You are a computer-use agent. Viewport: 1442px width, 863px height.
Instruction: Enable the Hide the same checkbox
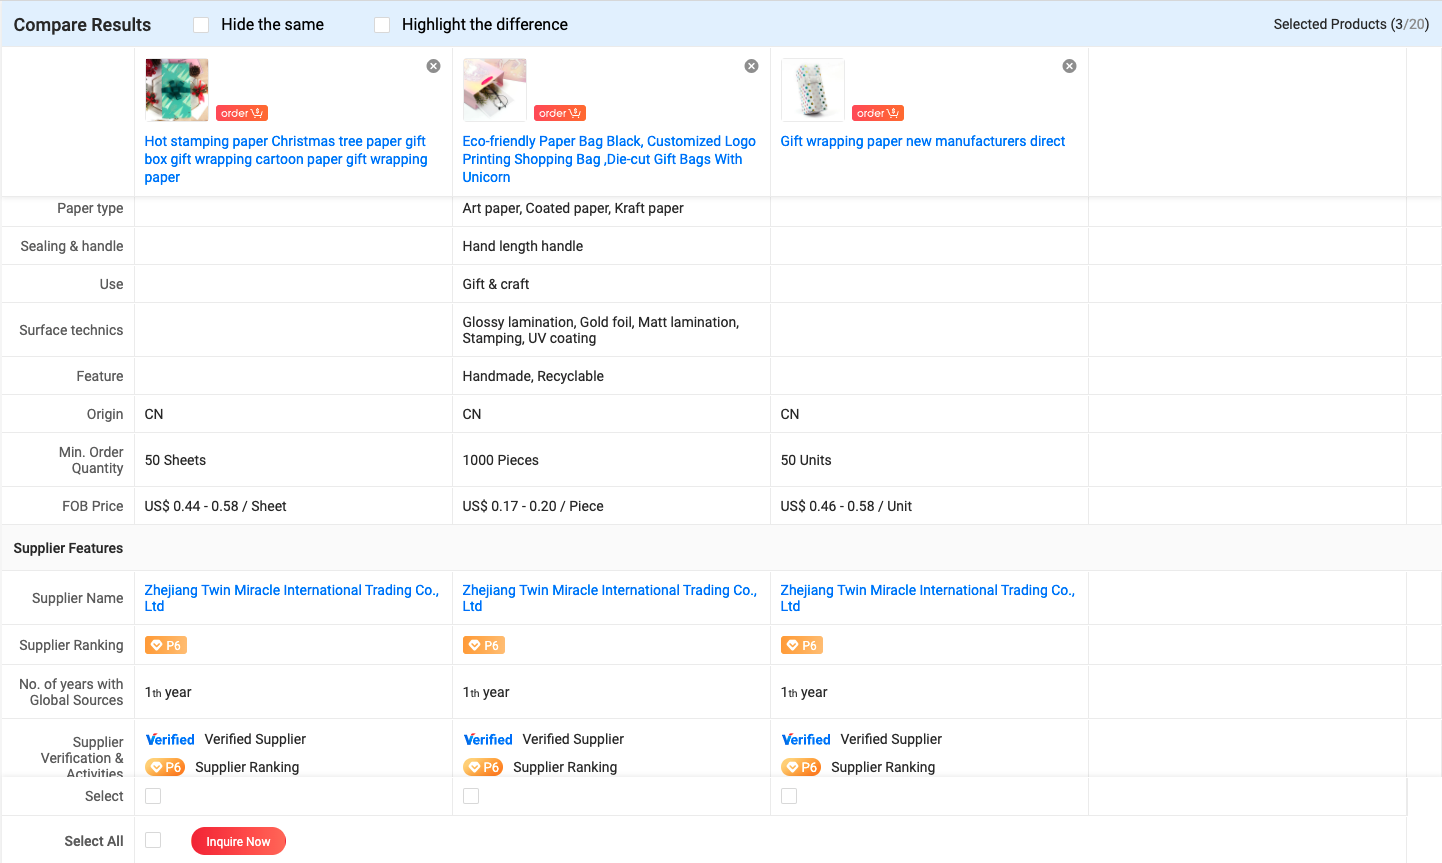(201, 25)
